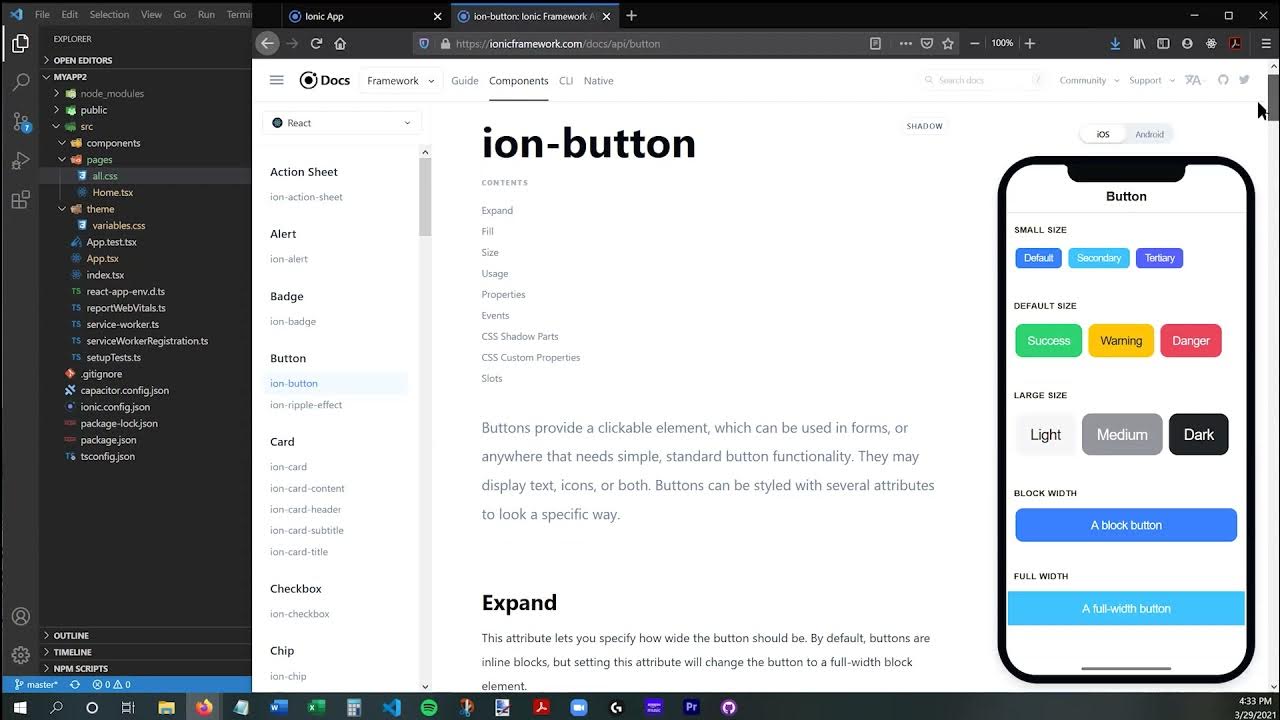Open the Extensions view in VS Code

[x=20, y=199]
